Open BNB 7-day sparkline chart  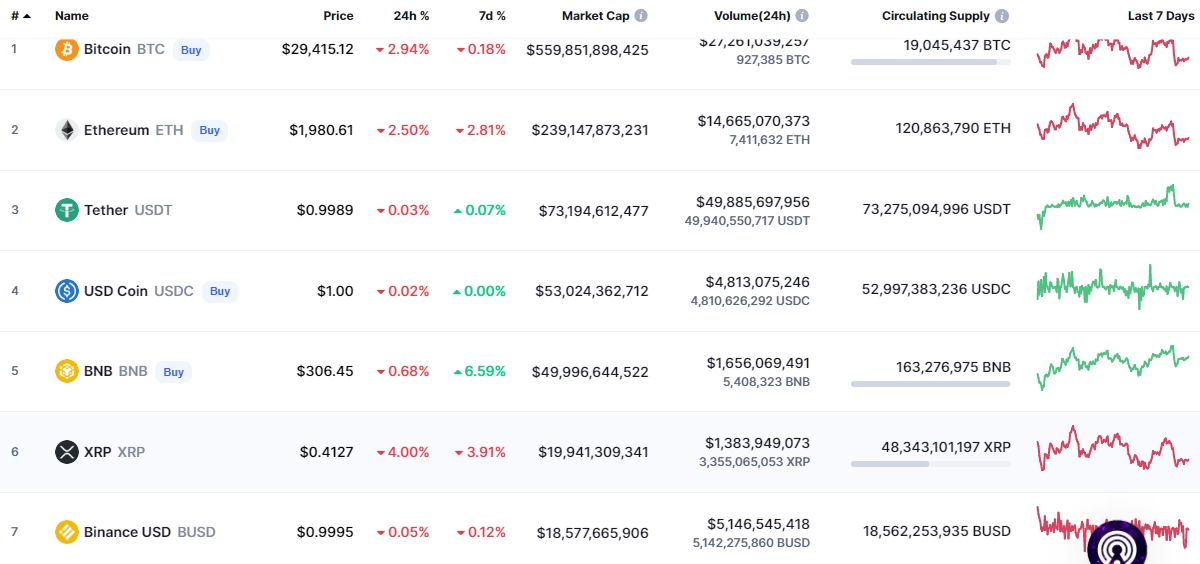pyautogui.click(x=1113, y=367)
